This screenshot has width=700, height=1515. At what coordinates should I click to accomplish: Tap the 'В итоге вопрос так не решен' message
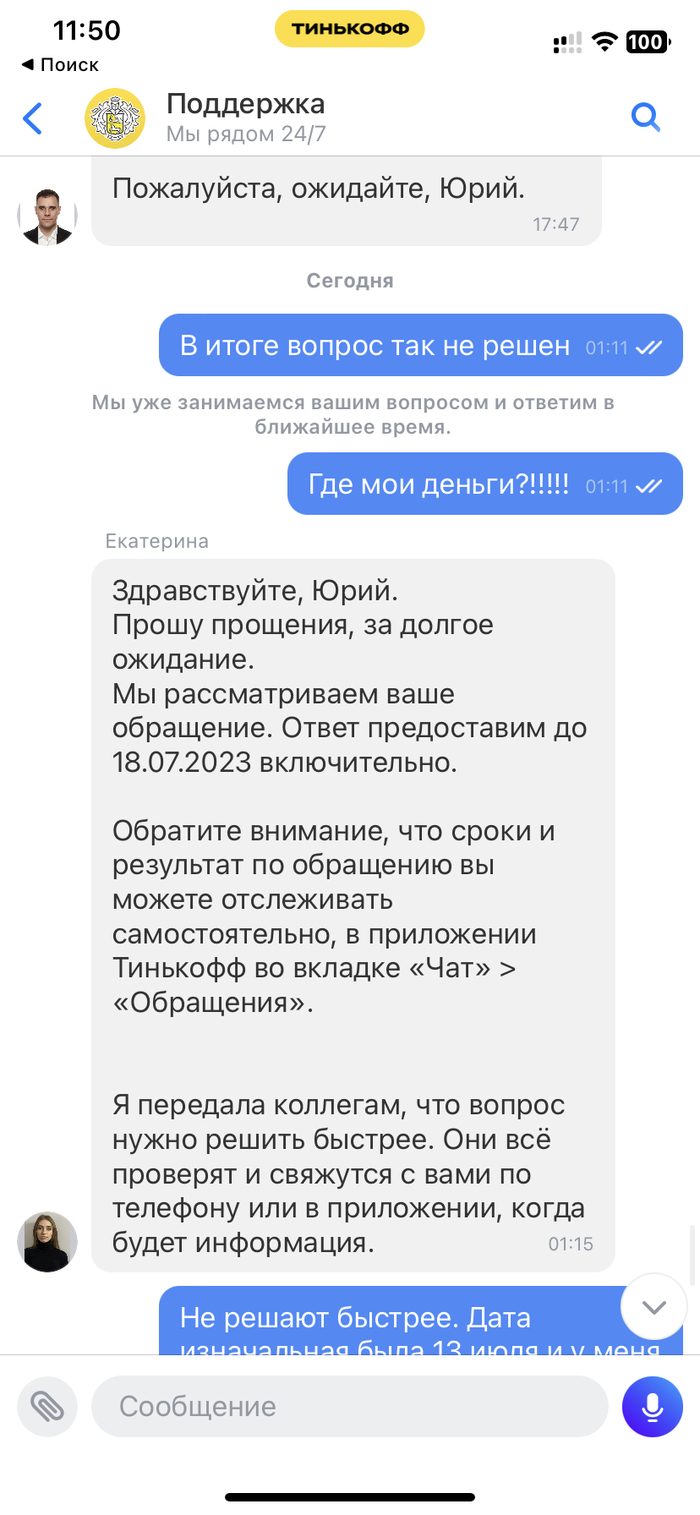click(x=421, y=346)
